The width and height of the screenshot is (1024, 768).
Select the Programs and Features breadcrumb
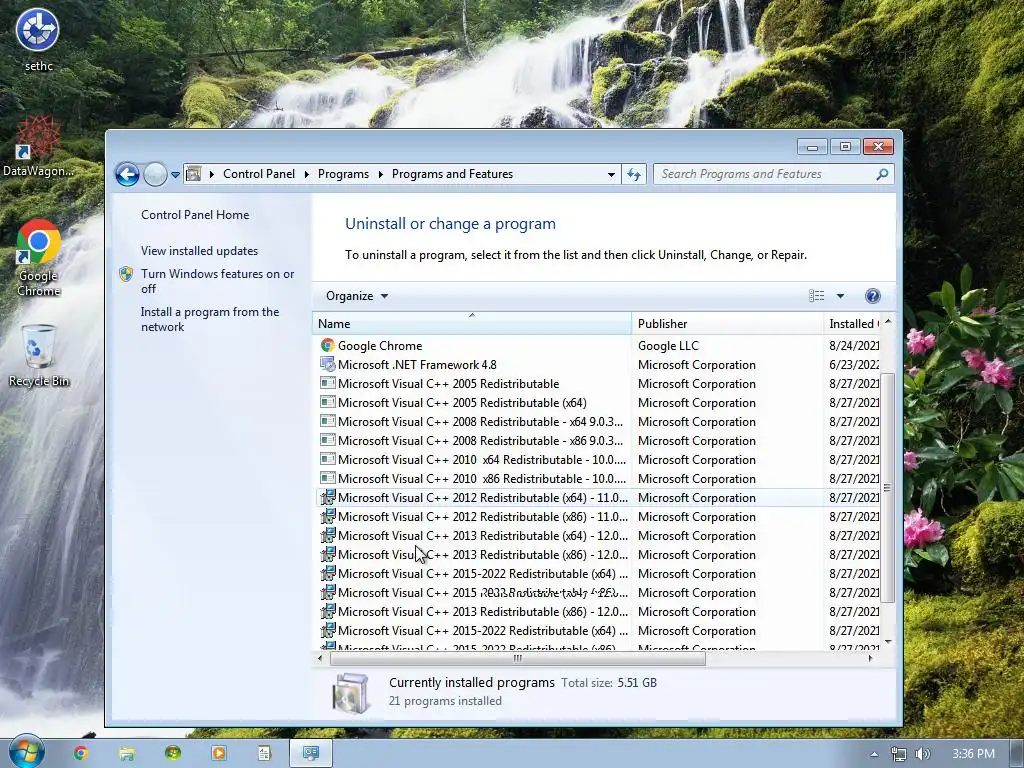[452, 174]
